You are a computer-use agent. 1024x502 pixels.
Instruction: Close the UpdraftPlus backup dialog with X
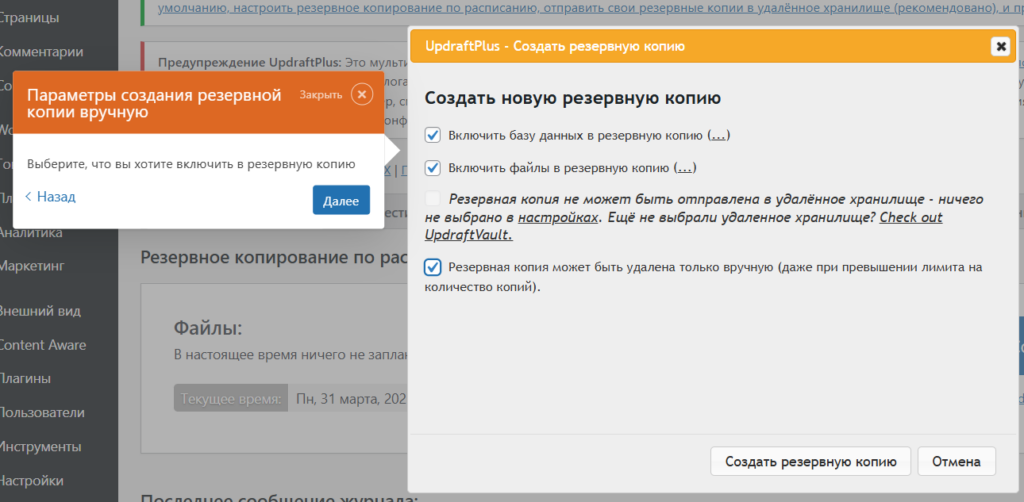[1000, 47]
